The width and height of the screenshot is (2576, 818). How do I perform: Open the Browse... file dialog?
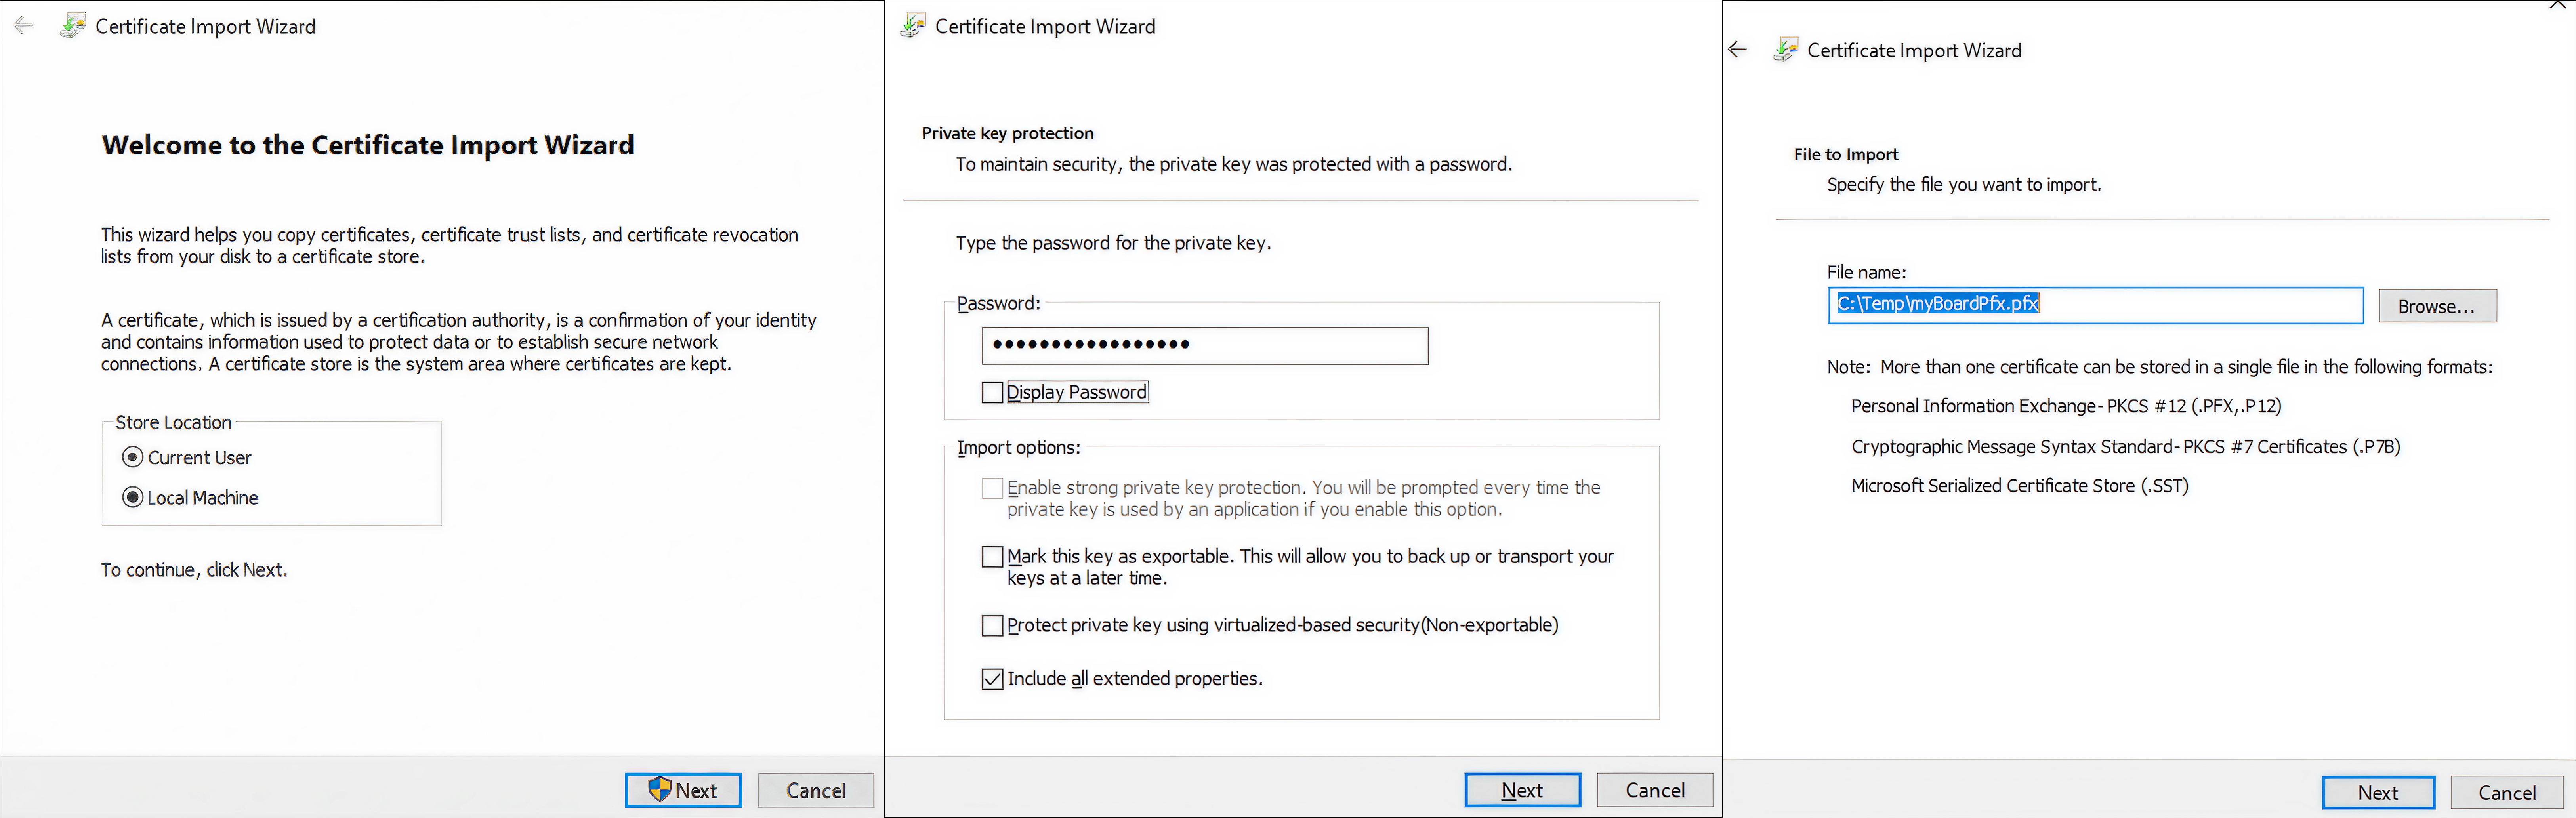[x=2437, y=306]
